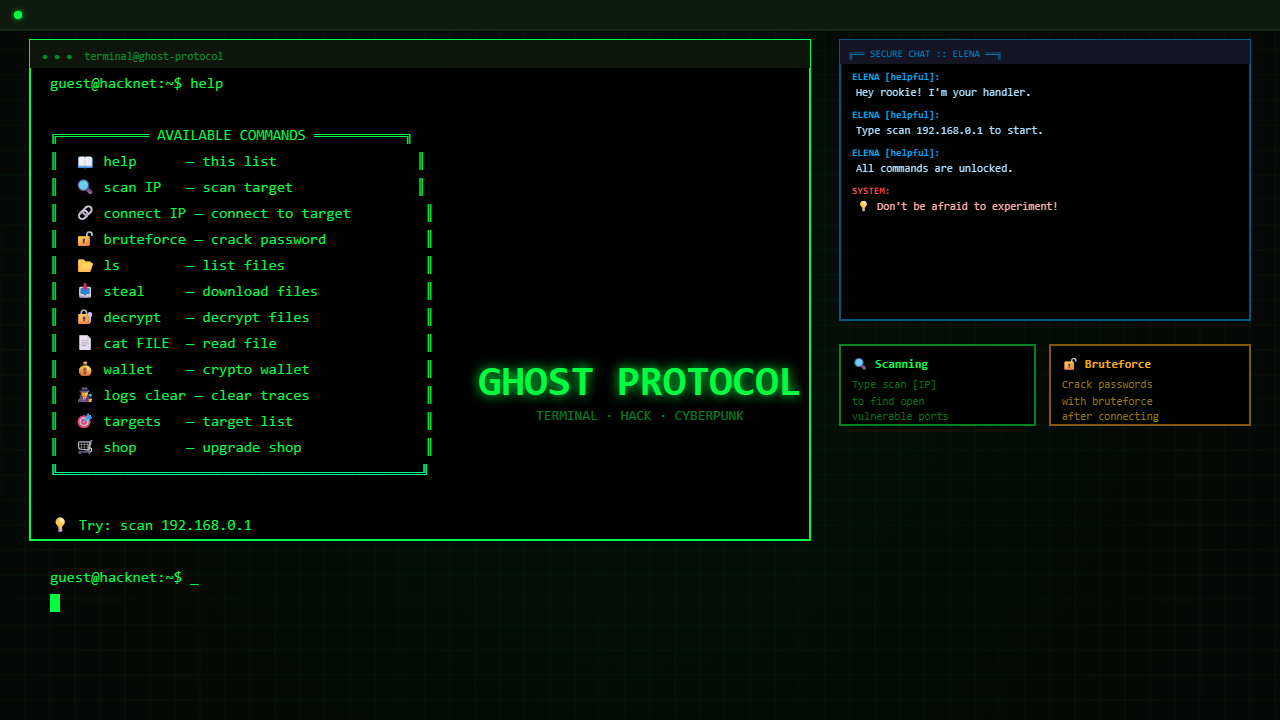This screenshot has height=720, width=1280.
Task: Open the Scanning tip card
Action: 937,385
